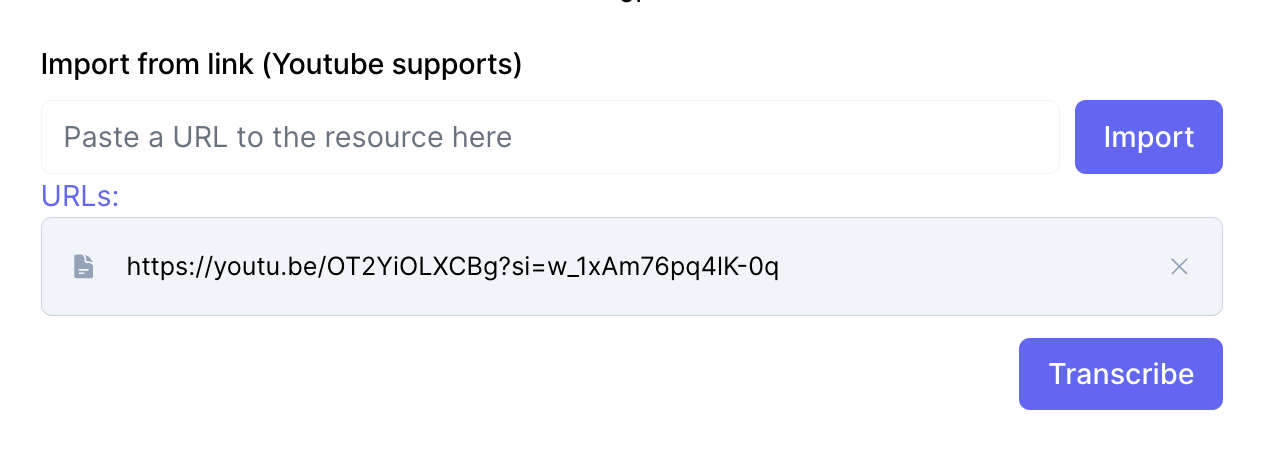Click the 'Youtube supports' label text

[396, 65]
